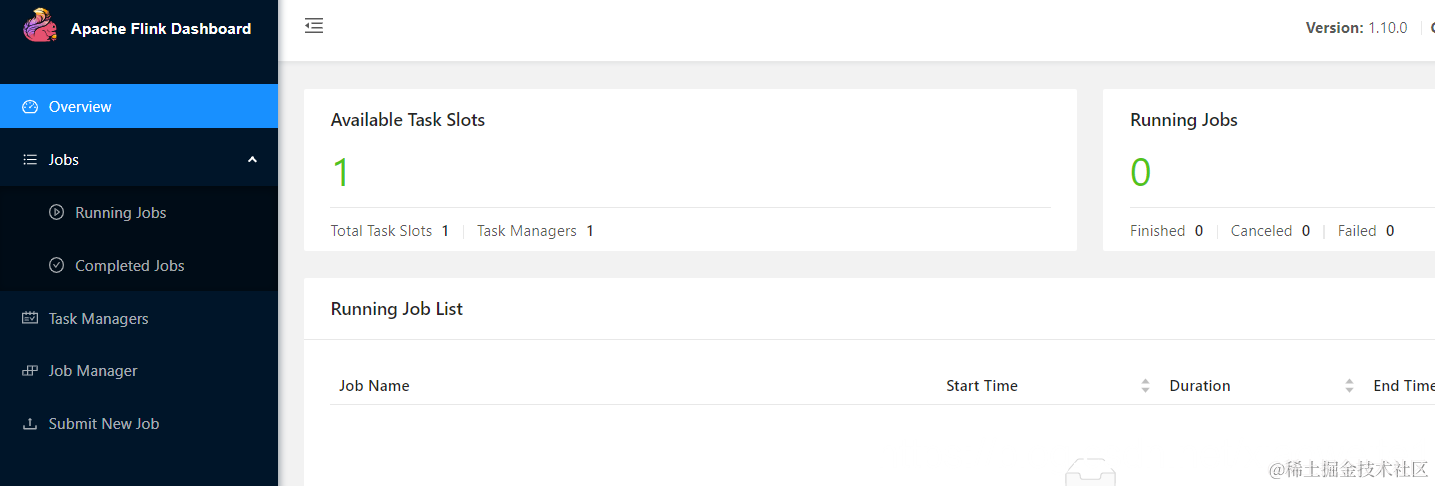1435x486 pixels.
Task: Click the Task Managers schedule icon
Action: (30, 319)
